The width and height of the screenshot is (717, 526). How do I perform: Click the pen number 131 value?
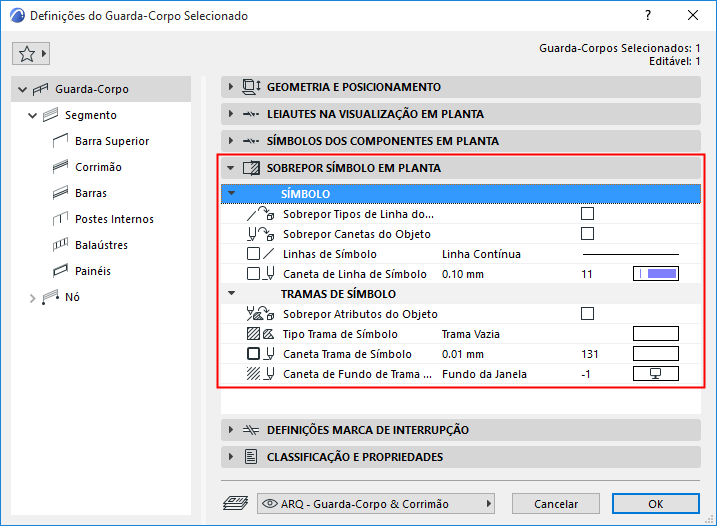(x=590, y=354)
